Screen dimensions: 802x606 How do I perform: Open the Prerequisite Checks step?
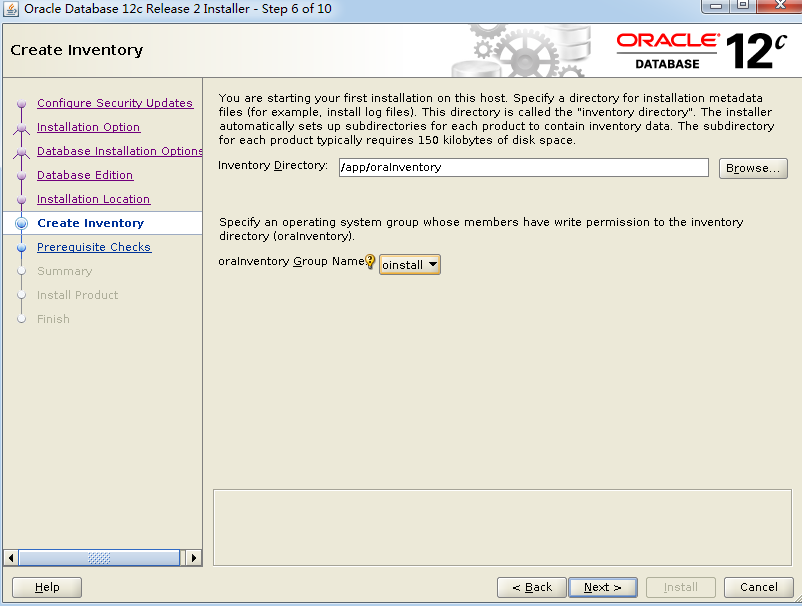tap(94, 247)
